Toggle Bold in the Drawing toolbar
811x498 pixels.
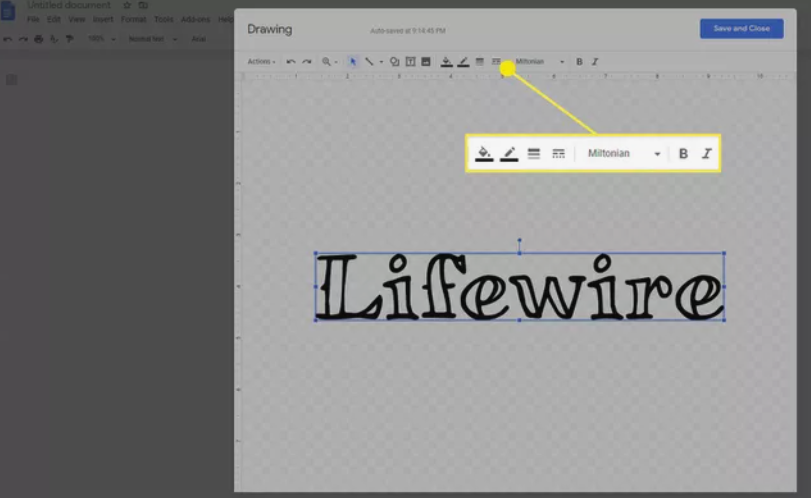pos(579,62)
